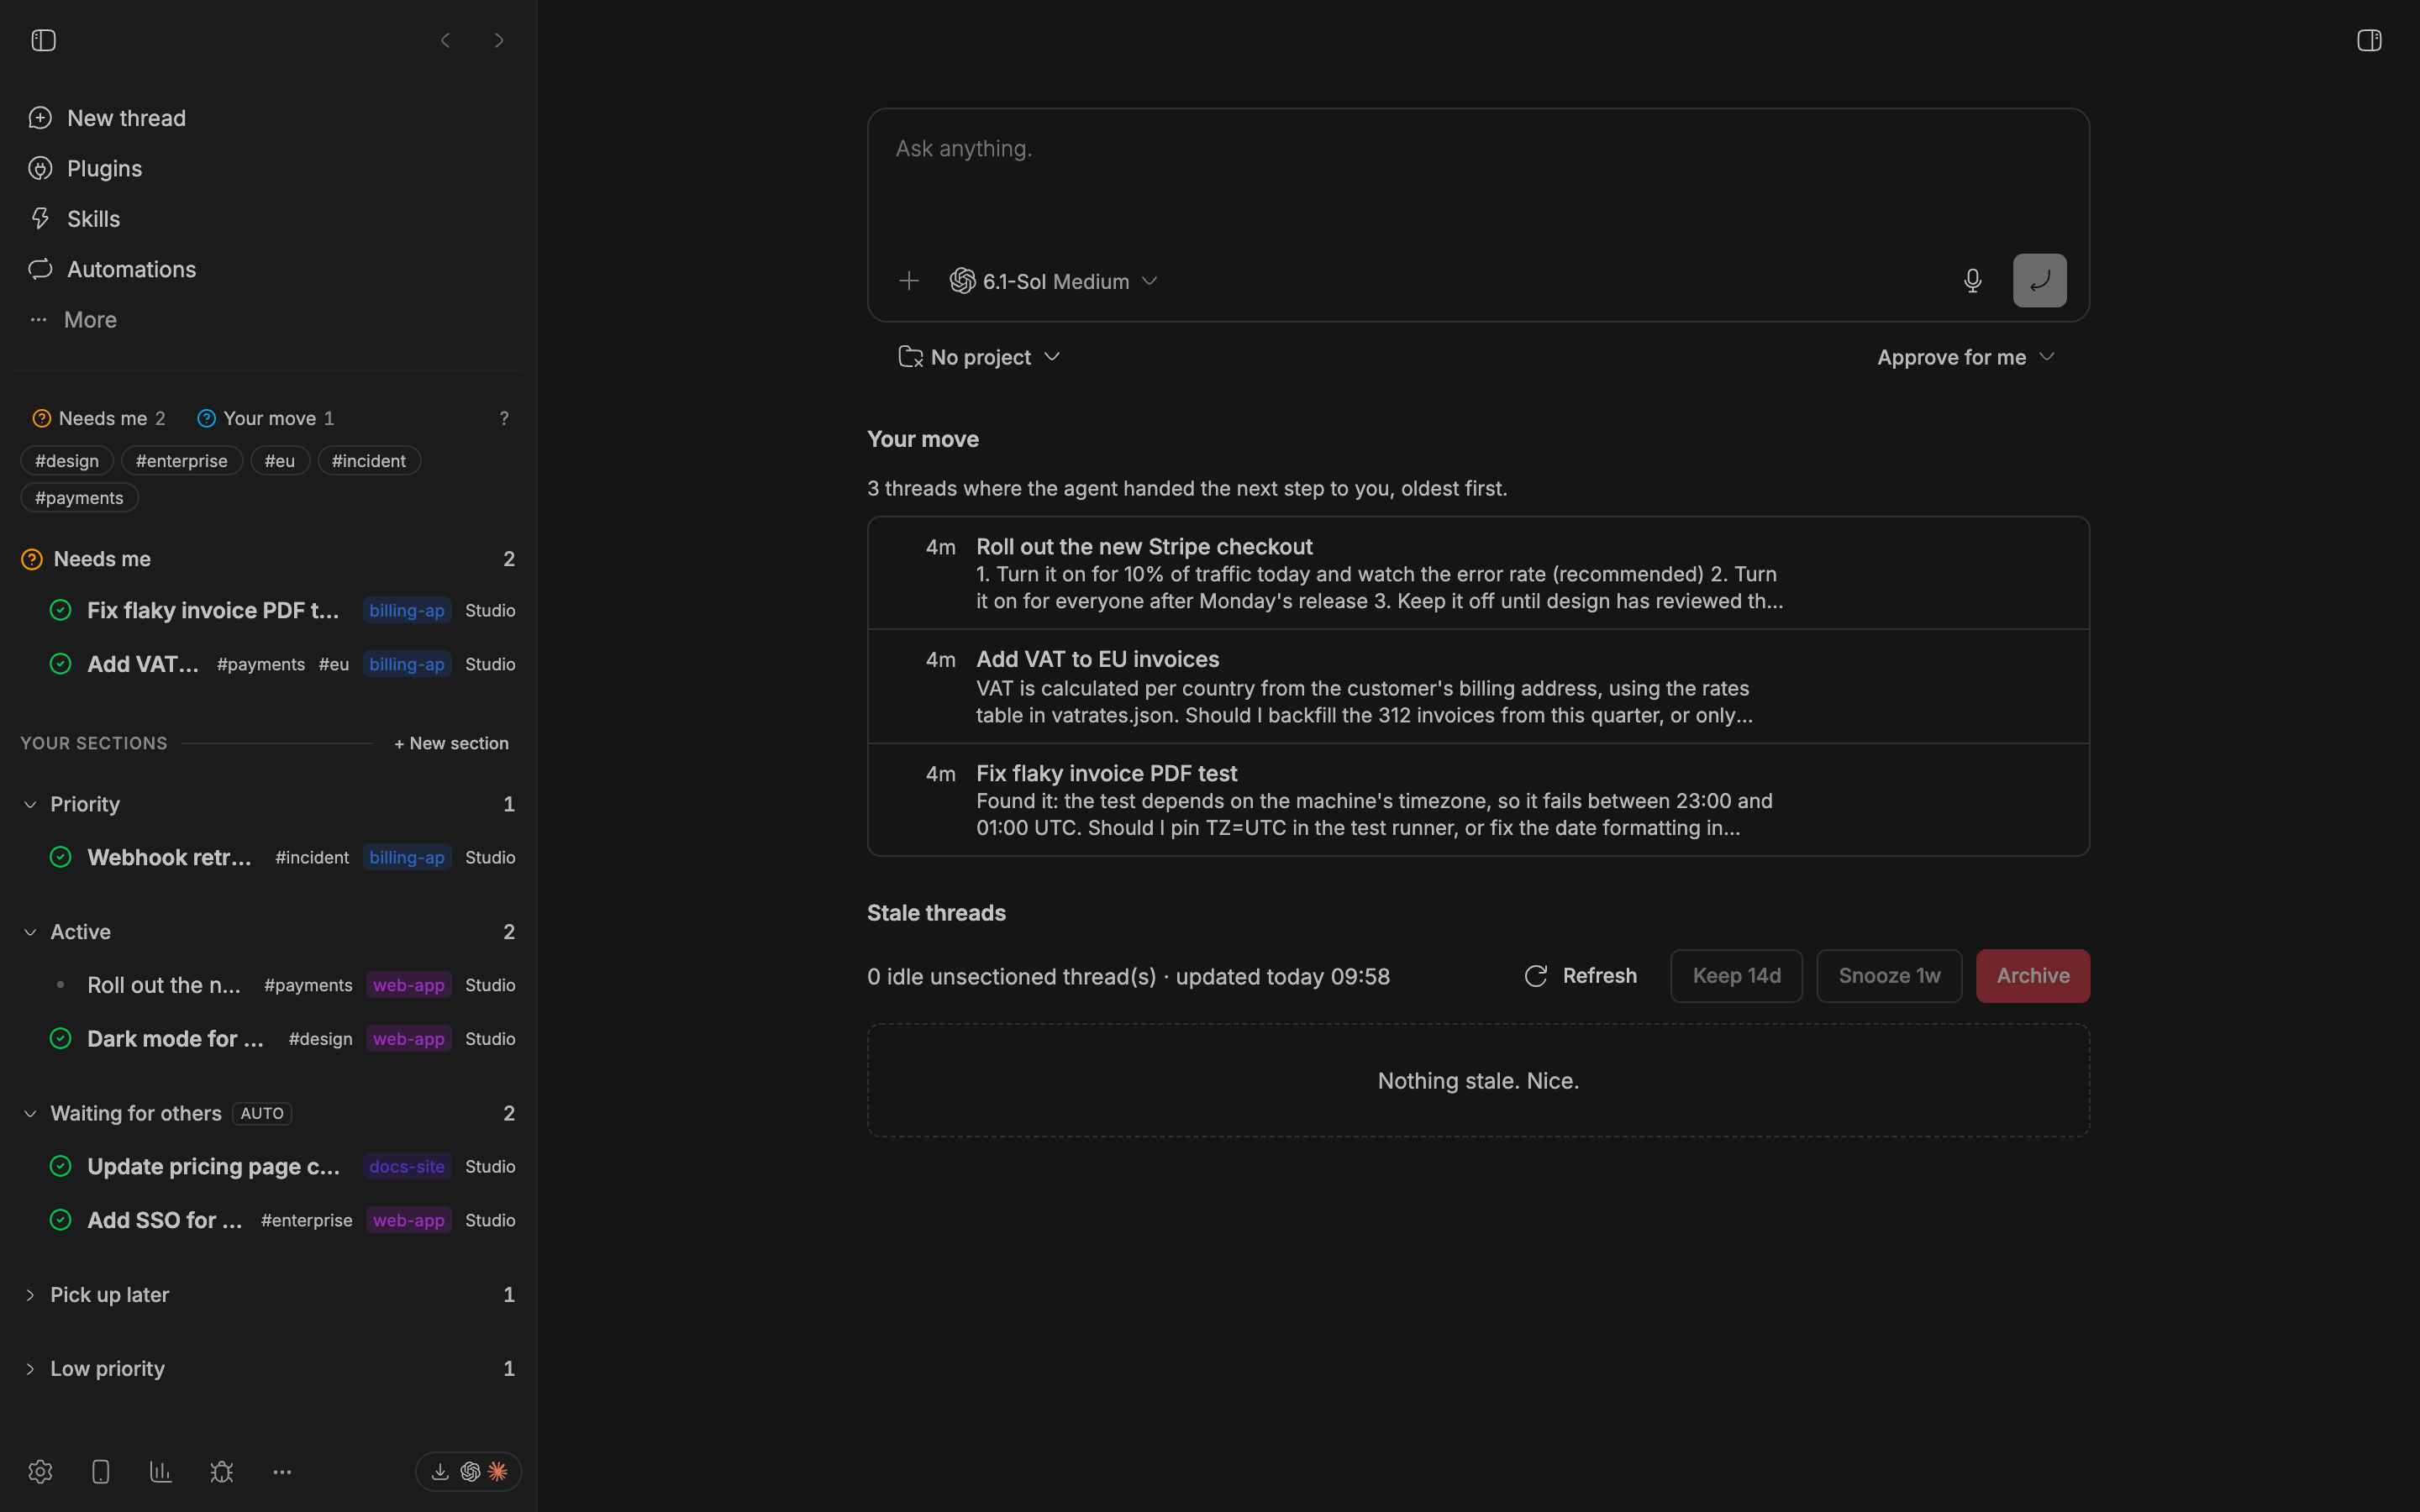Filter threads by the #payments chip
Screen dimensions: 2420x1512
pos(79,498)
